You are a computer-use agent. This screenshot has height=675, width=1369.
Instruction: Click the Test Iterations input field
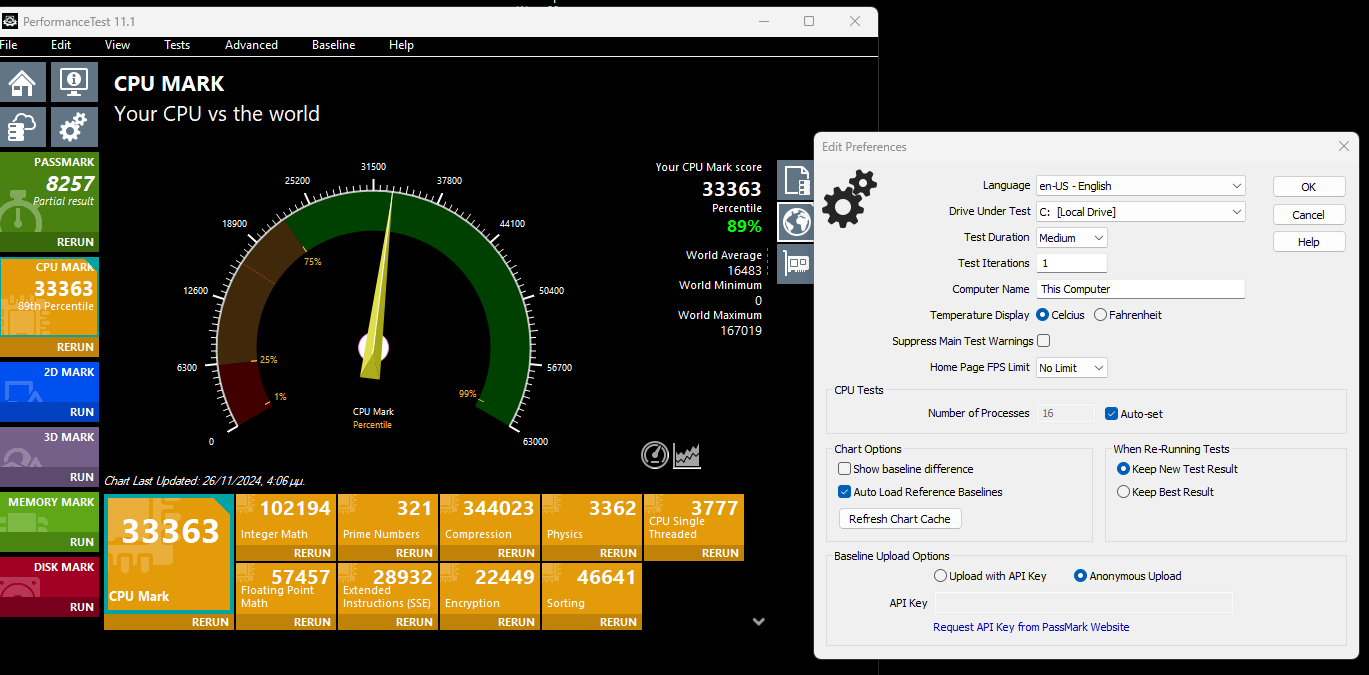click(x=1072, y=263)
